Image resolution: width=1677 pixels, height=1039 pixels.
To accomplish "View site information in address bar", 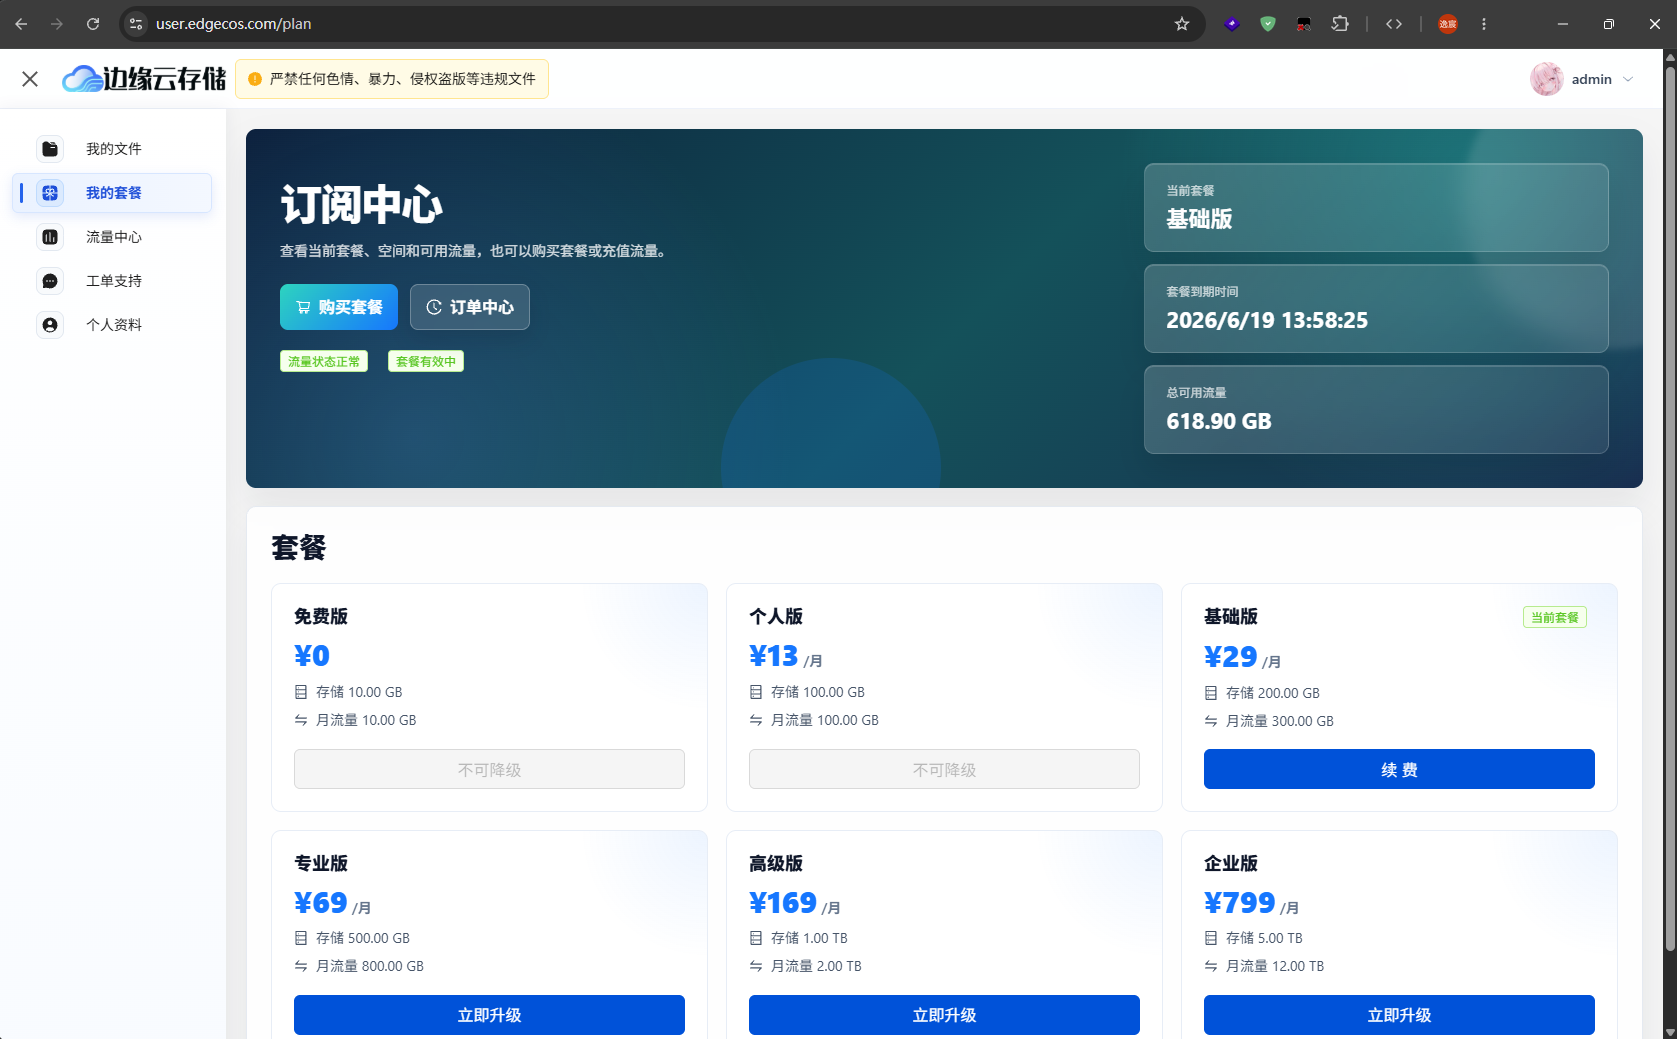I will 137,24.
